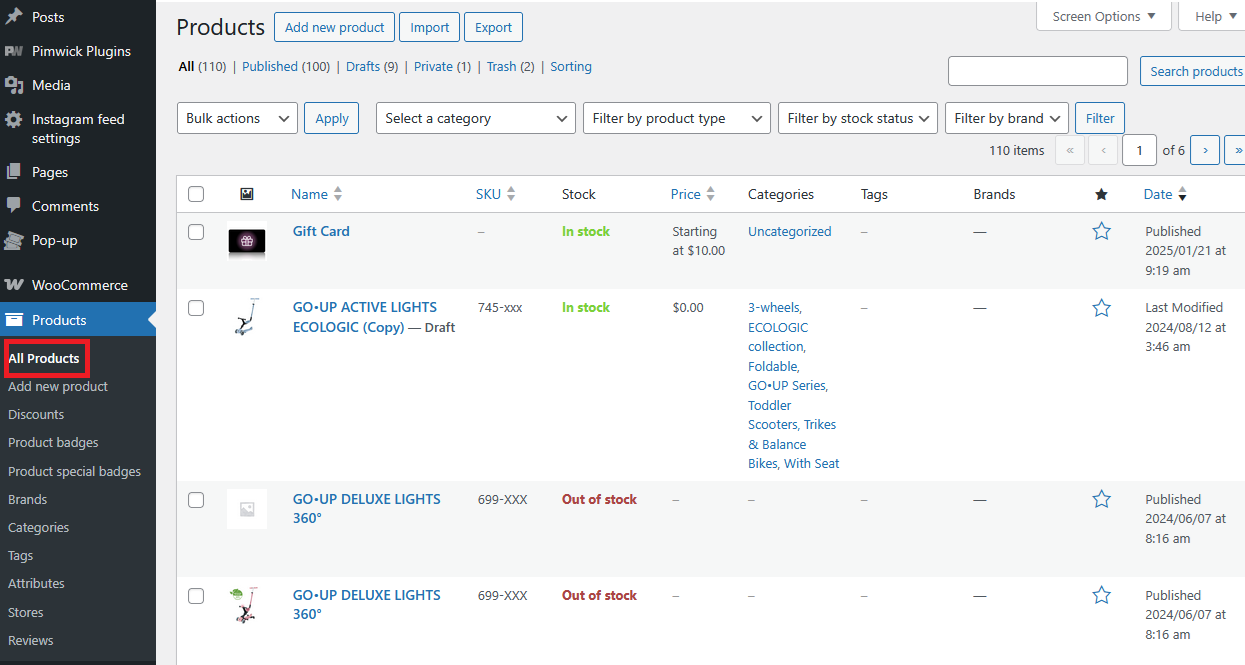Focus the product search input field
The width and height of the screenshot is (1245, 665).
(x=1038, y=71)
